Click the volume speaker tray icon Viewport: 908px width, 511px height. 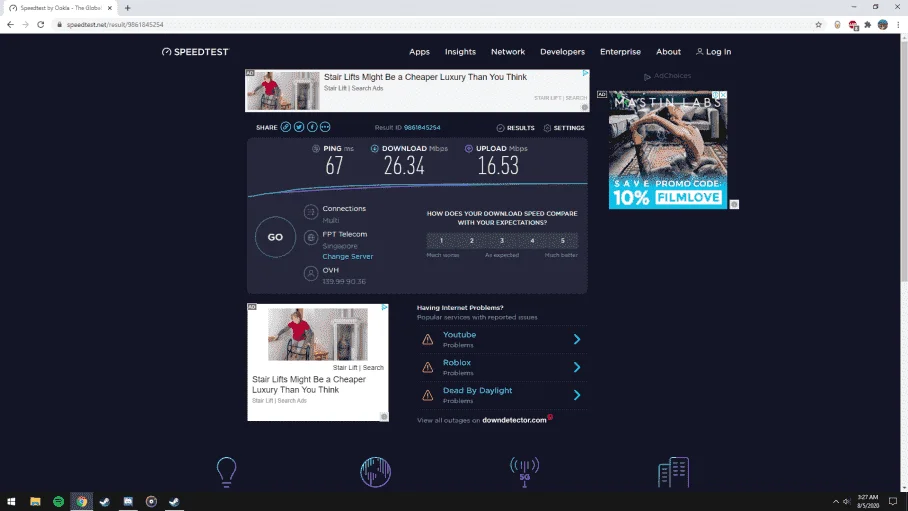(x=846, y=502)
